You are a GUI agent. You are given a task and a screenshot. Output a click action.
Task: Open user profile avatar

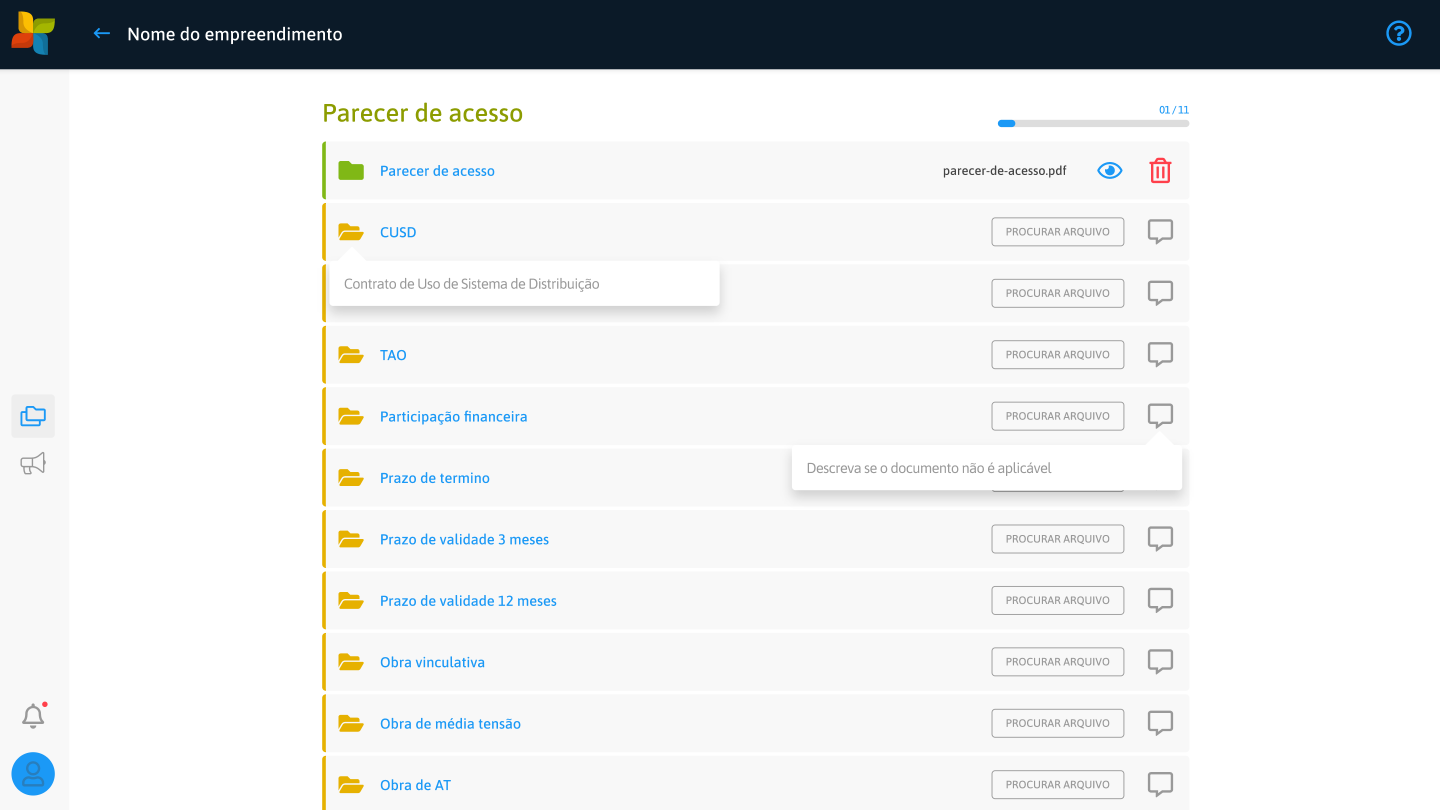pos(33,774)
